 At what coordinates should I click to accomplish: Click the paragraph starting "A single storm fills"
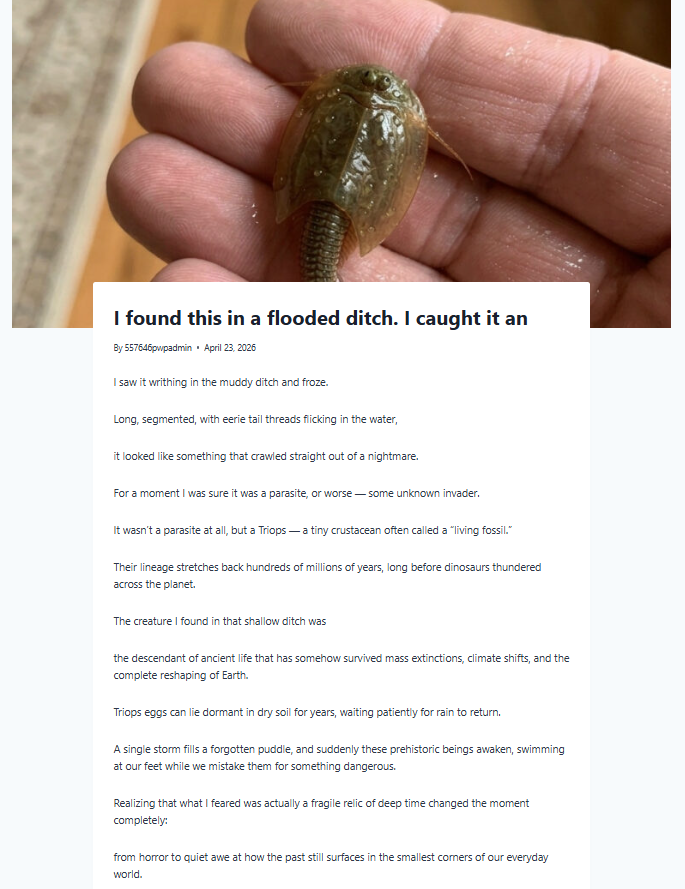[x=339, y=757]
